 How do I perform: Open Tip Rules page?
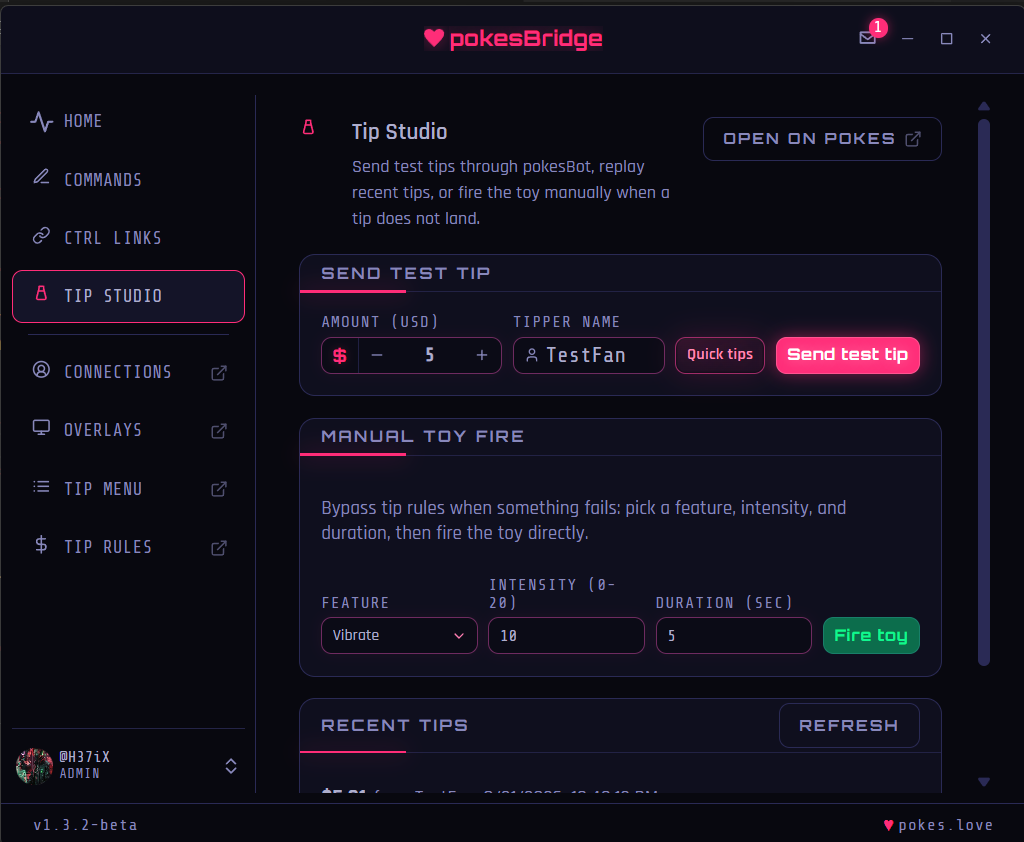[129, 547]
